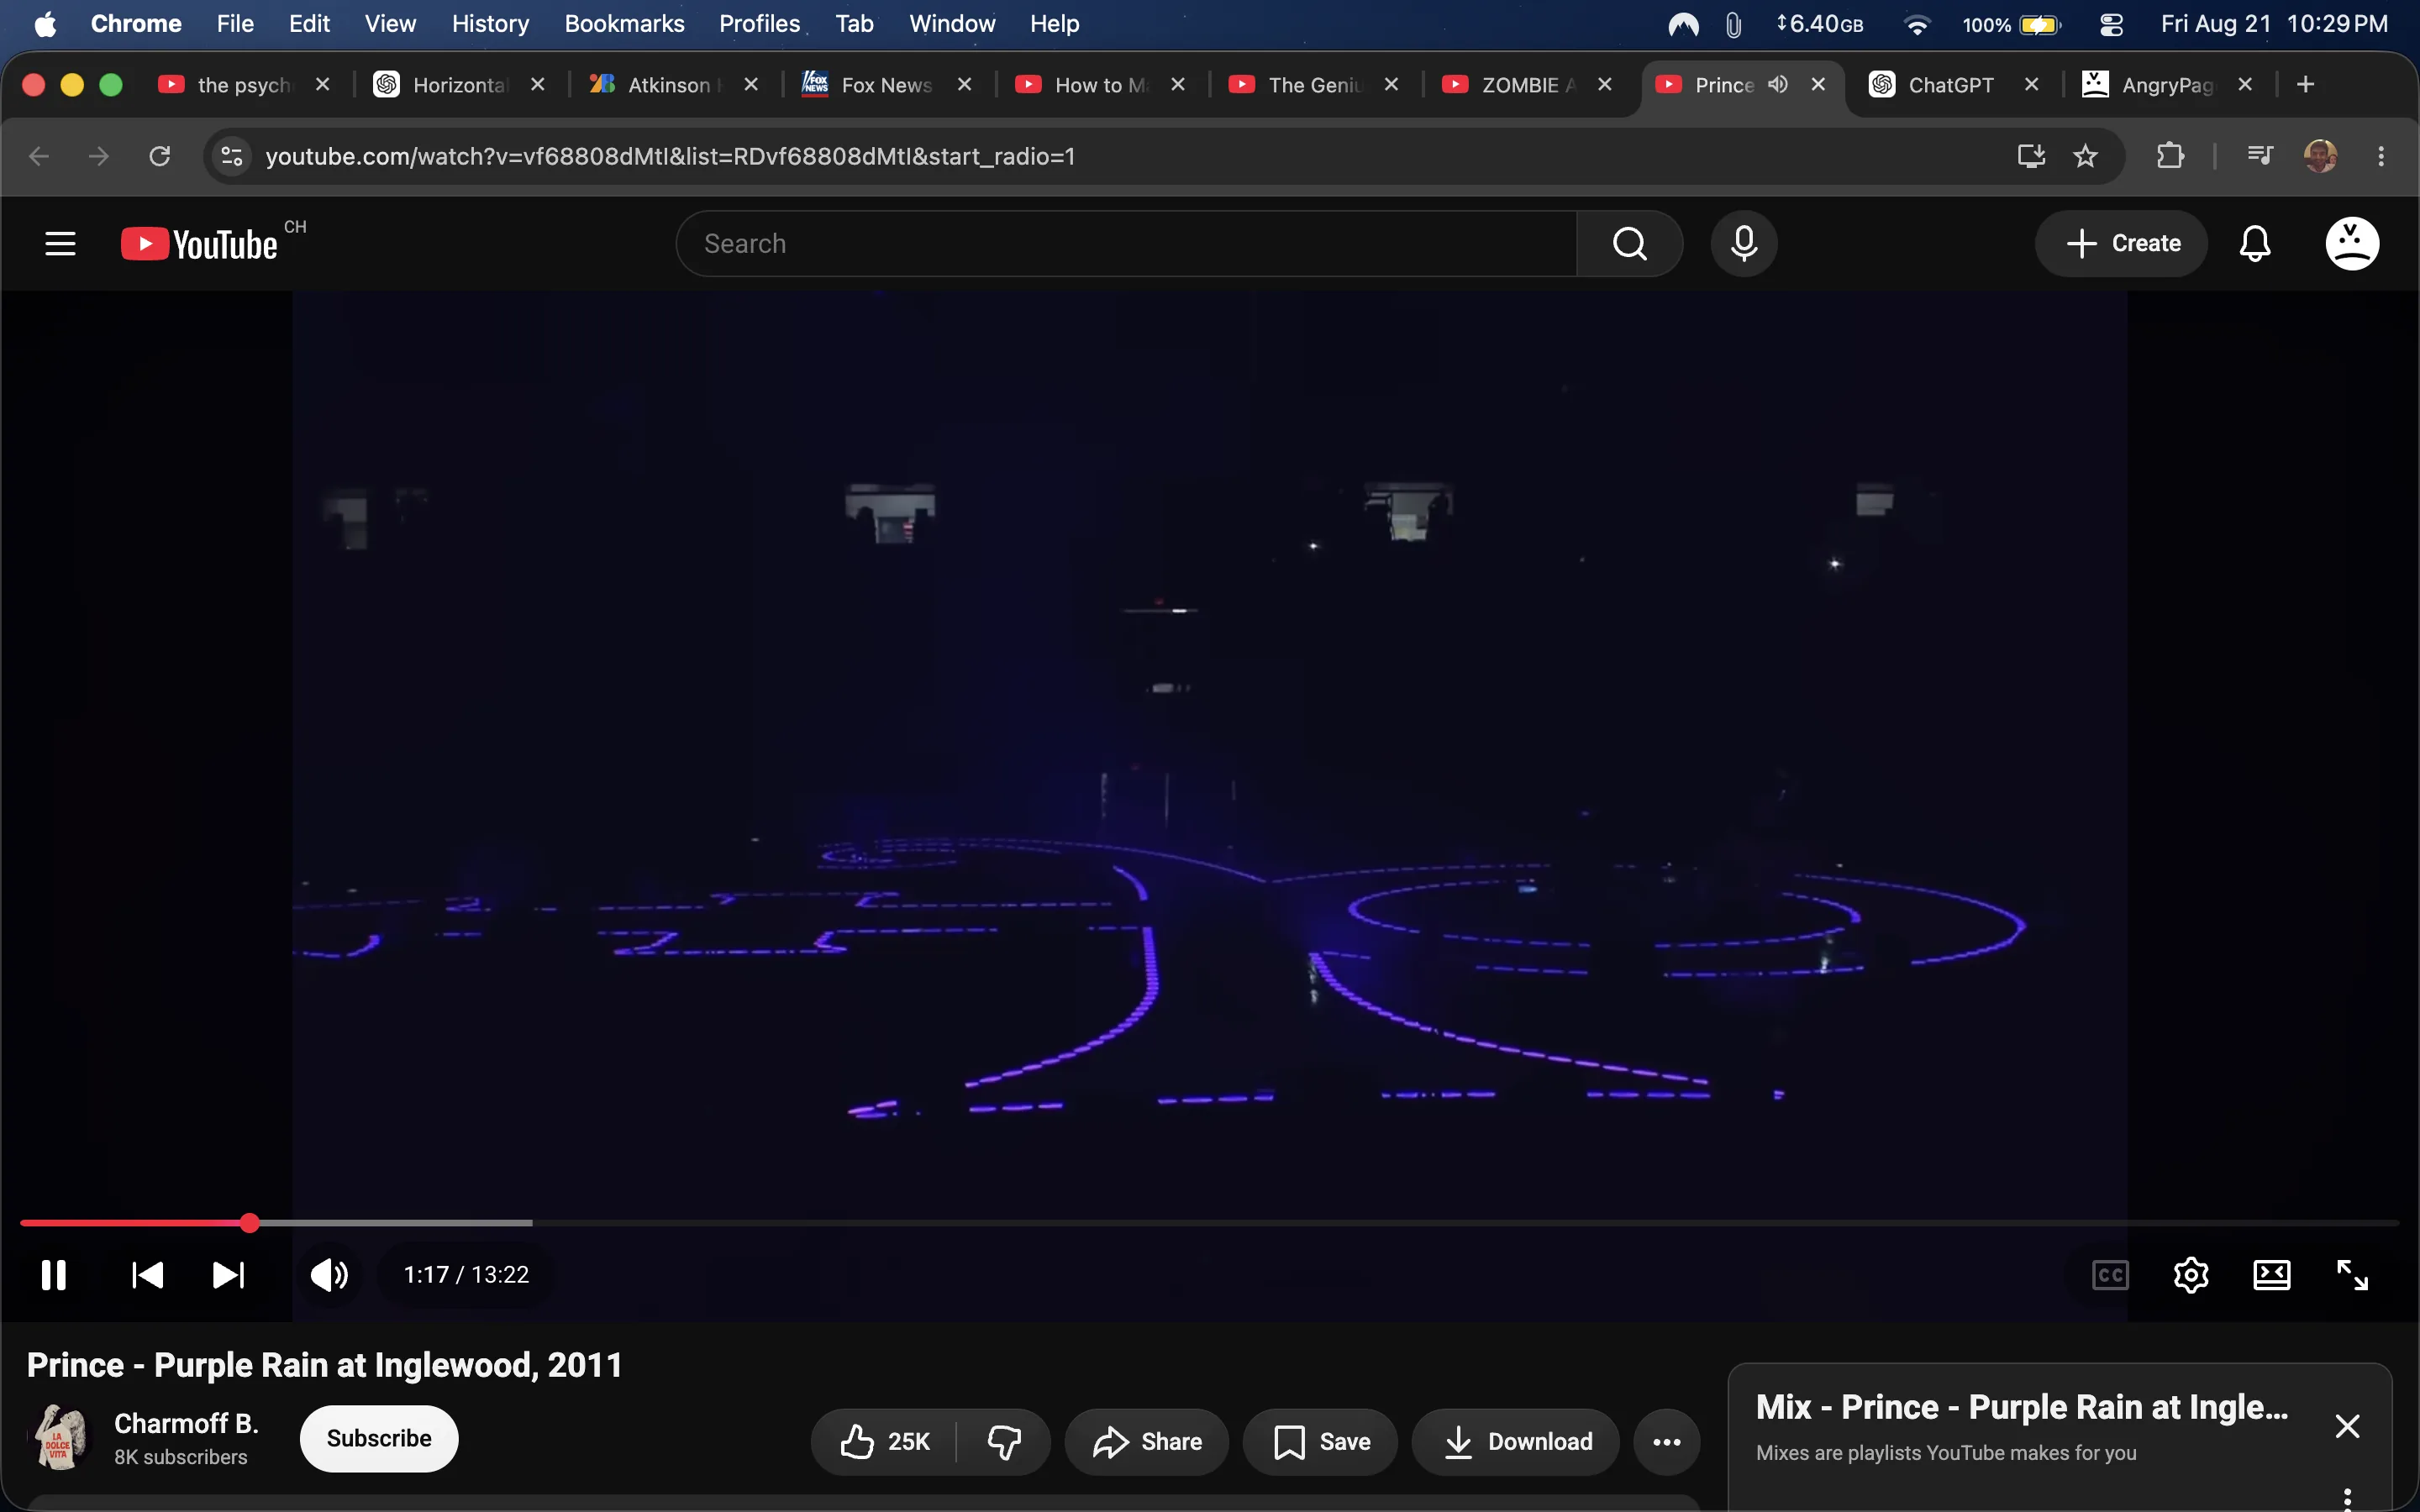The height and width of the screenshot is (1512, 2420).
Task: View site information icon in address bar
Action: 232,156
